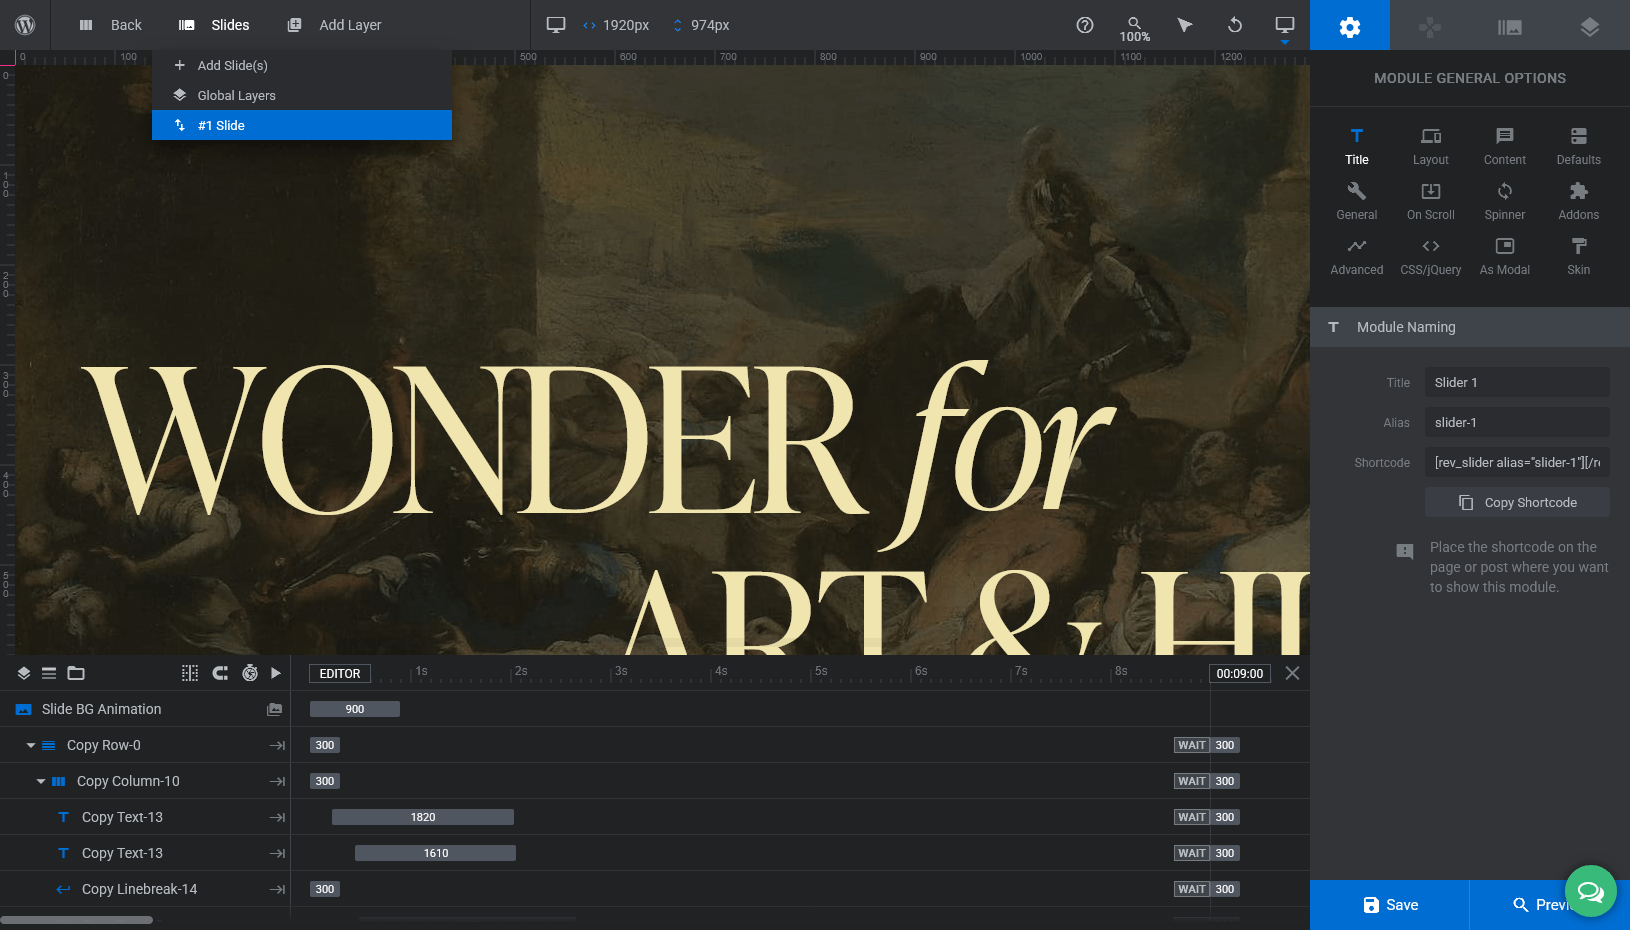Click the 1610 animation bar
Viewport: 1630px width, 930px height.
tap(436, 853)
